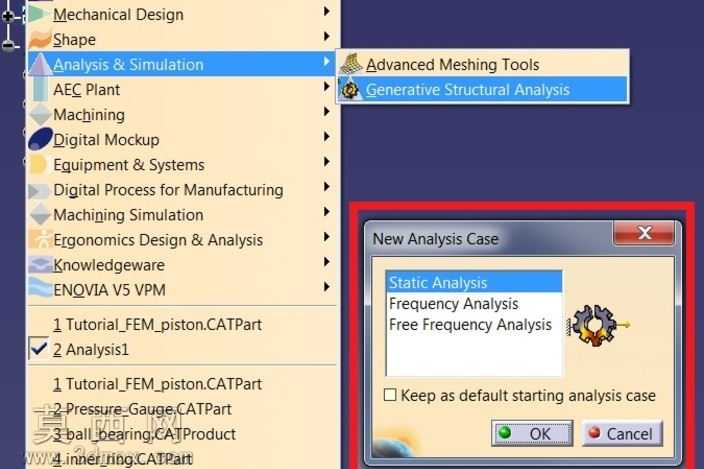Image resolution: width=704 pixels, height=469 pixels.
Task: Open the Machining Simulation menu entry
Action: tap(182, 215)
